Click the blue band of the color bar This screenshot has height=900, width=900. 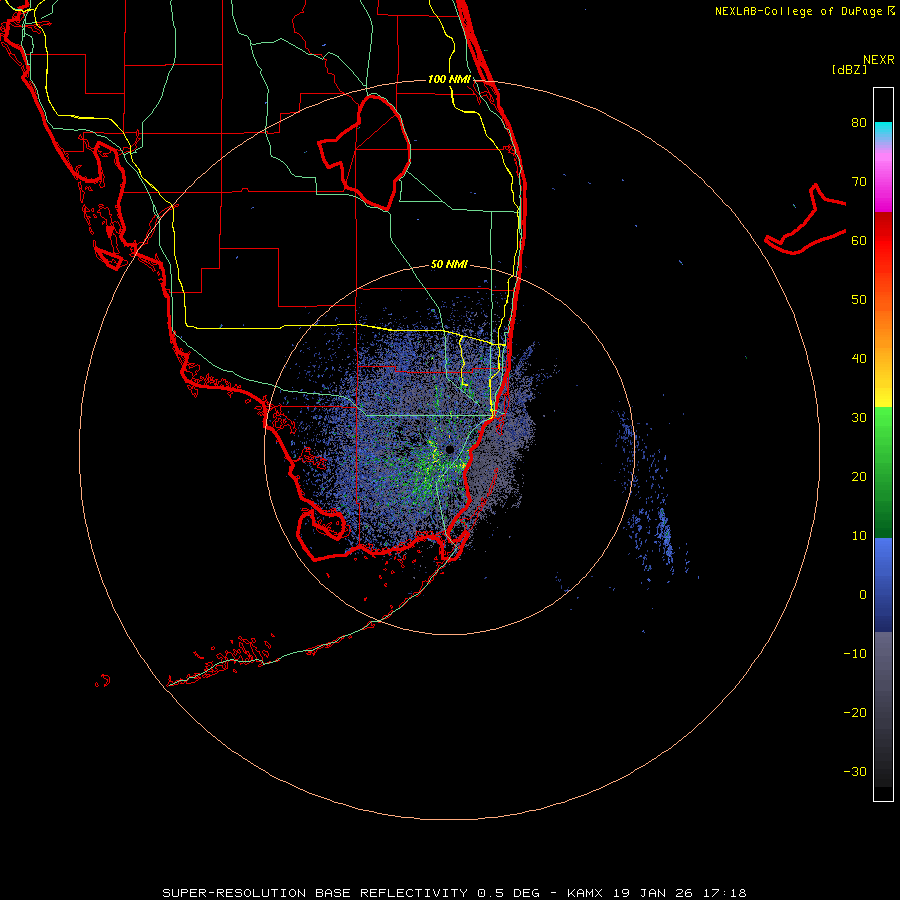coord(883,584)
